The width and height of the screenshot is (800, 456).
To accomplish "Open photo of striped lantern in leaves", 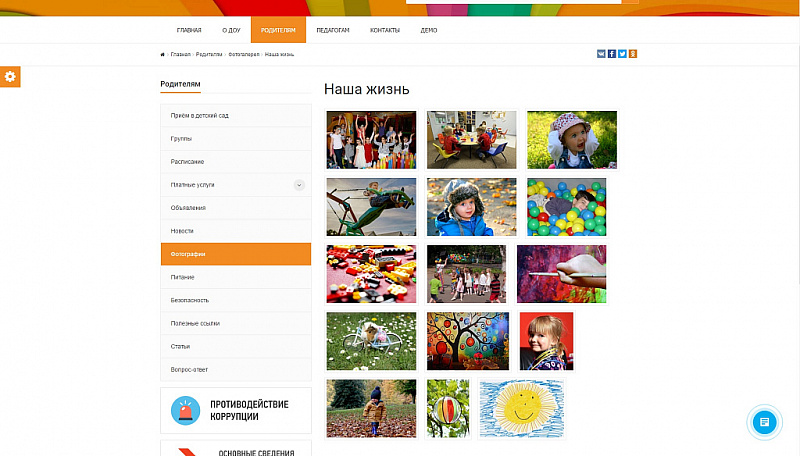I will [448, 408].
